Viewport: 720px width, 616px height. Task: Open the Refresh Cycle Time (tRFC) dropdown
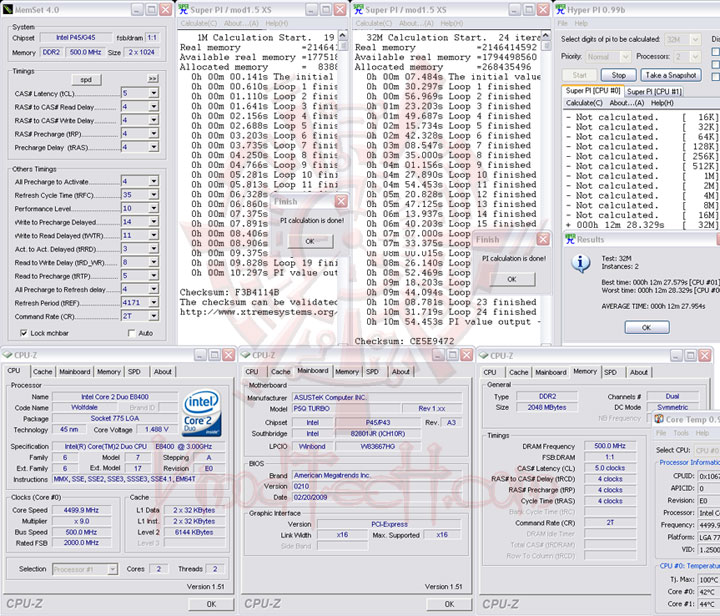[153, 195]
